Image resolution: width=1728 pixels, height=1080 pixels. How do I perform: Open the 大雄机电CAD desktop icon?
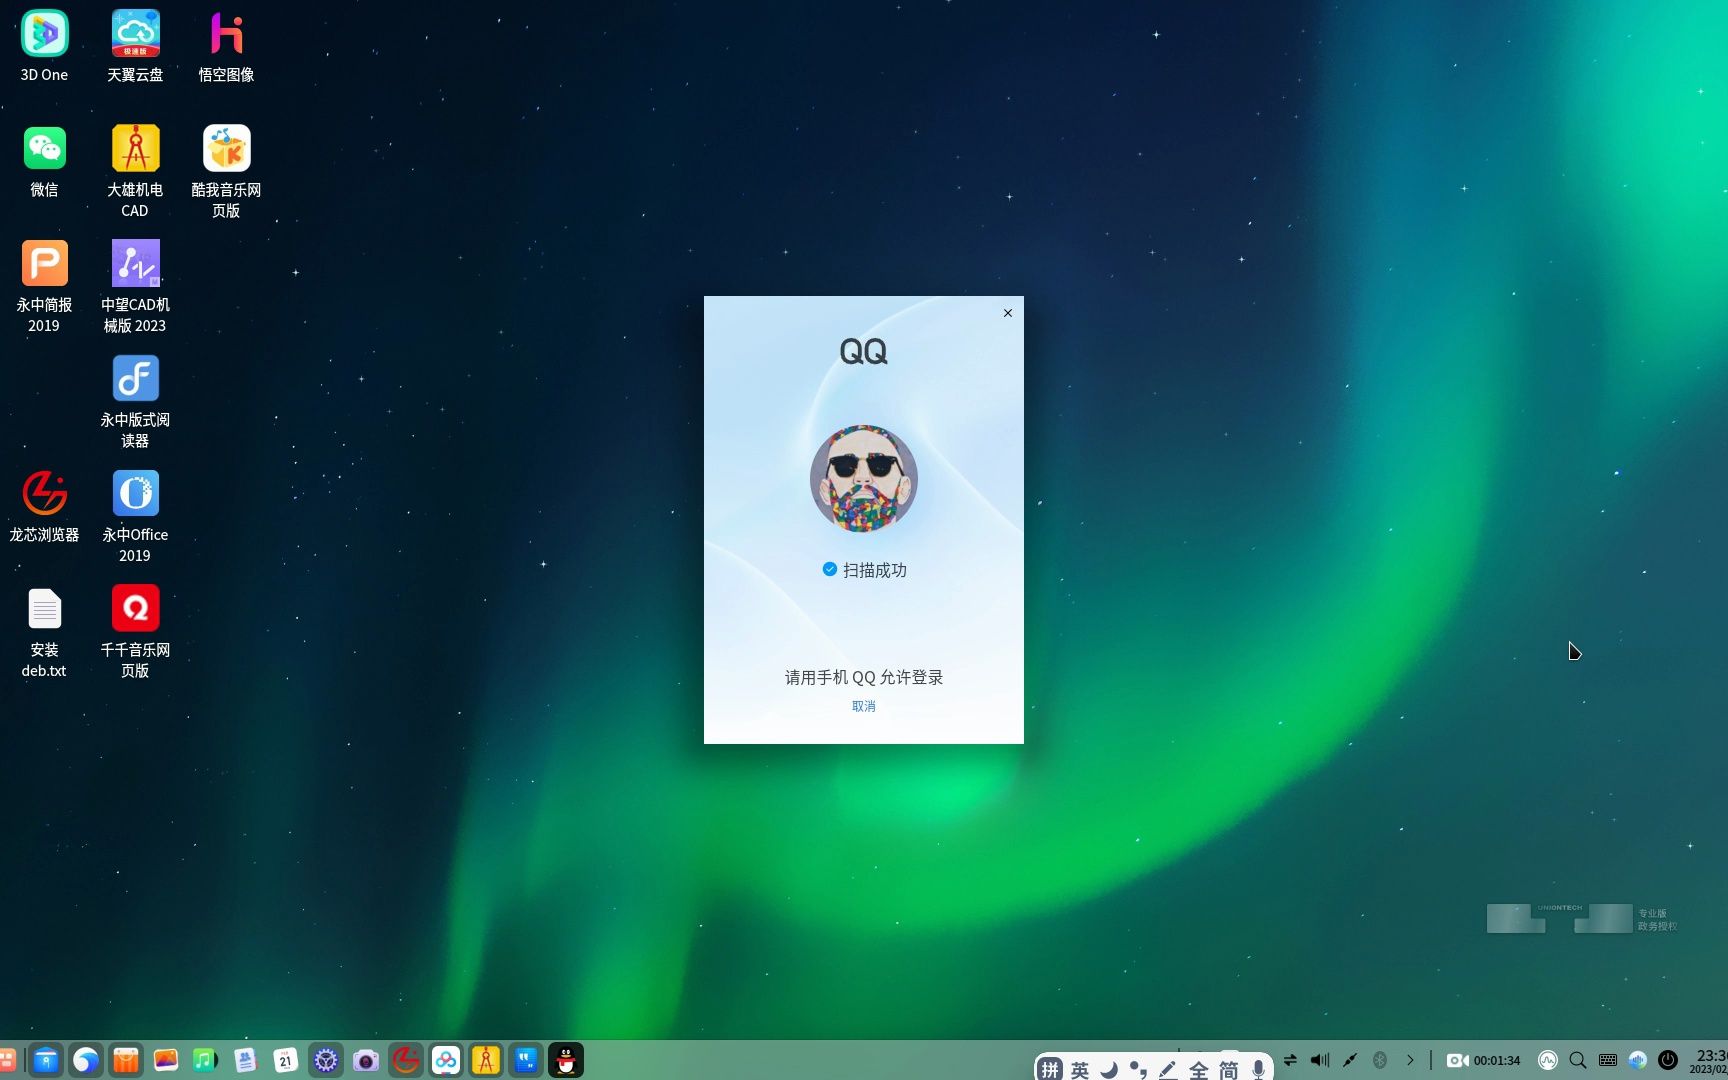(135, 170)
